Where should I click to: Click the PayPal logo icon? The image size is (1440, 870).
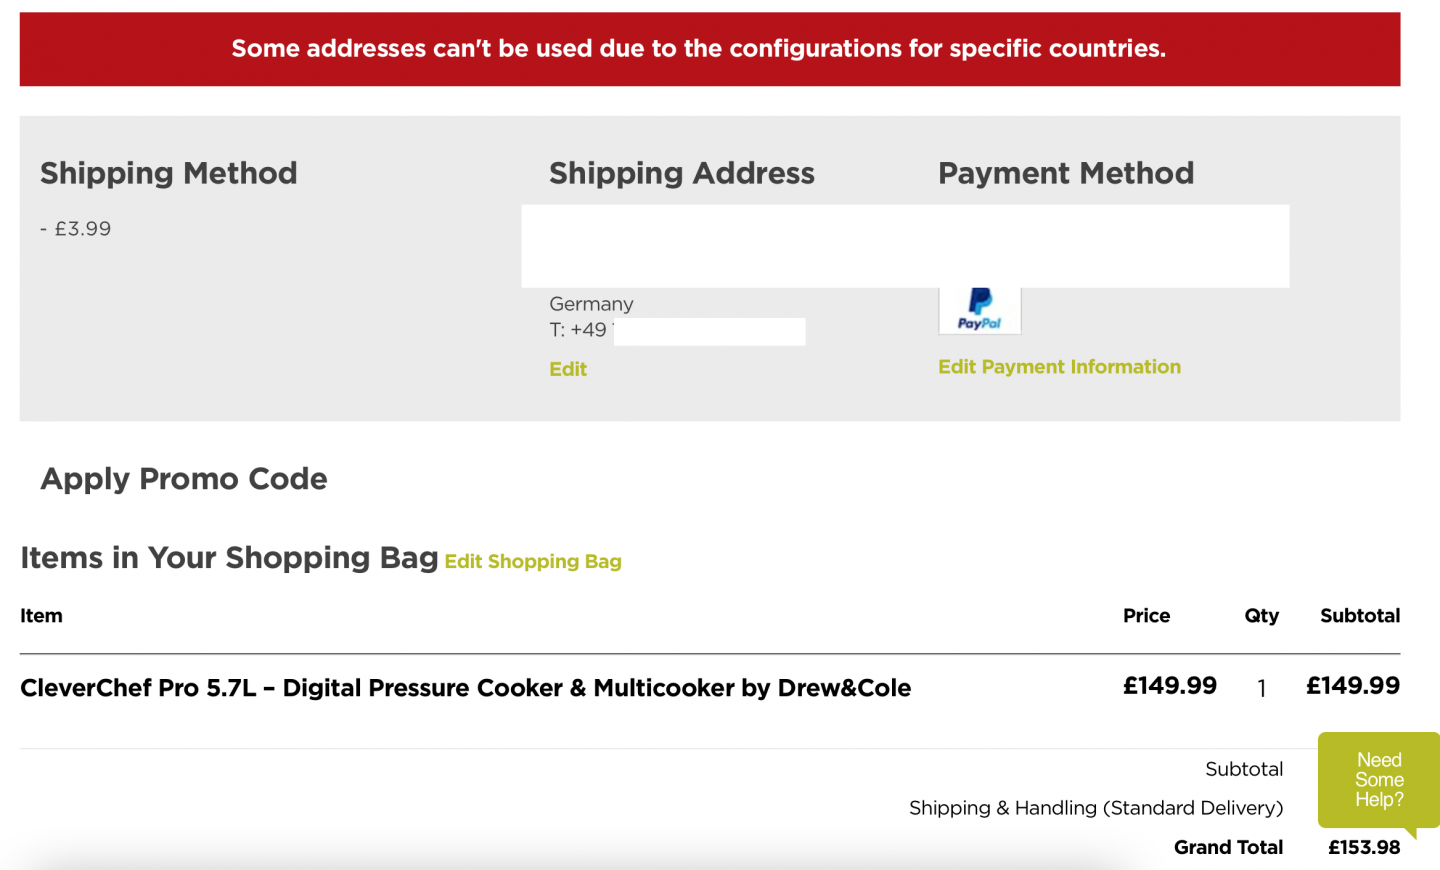(x=979, y=309)
